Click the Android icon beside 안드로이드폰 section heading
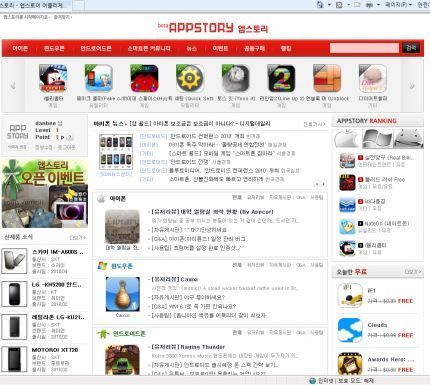 click(x=103, y=334)
